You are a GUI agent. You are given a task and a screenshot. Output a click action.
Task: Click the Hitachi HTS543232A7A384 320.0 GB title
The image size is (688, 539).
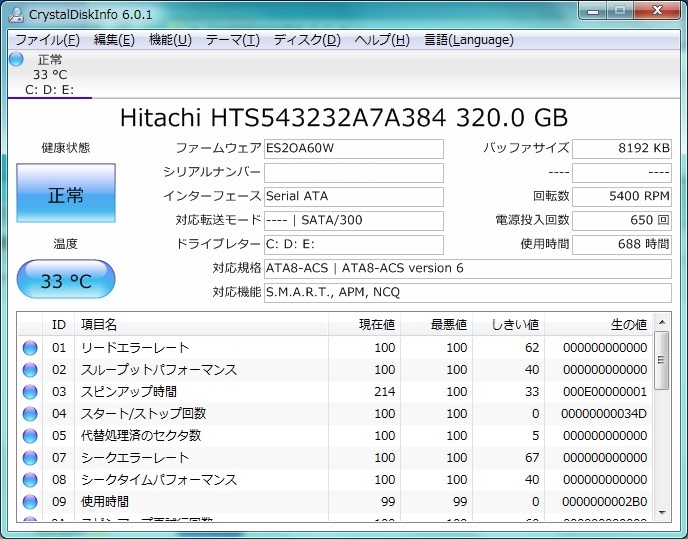click(344, 118)
